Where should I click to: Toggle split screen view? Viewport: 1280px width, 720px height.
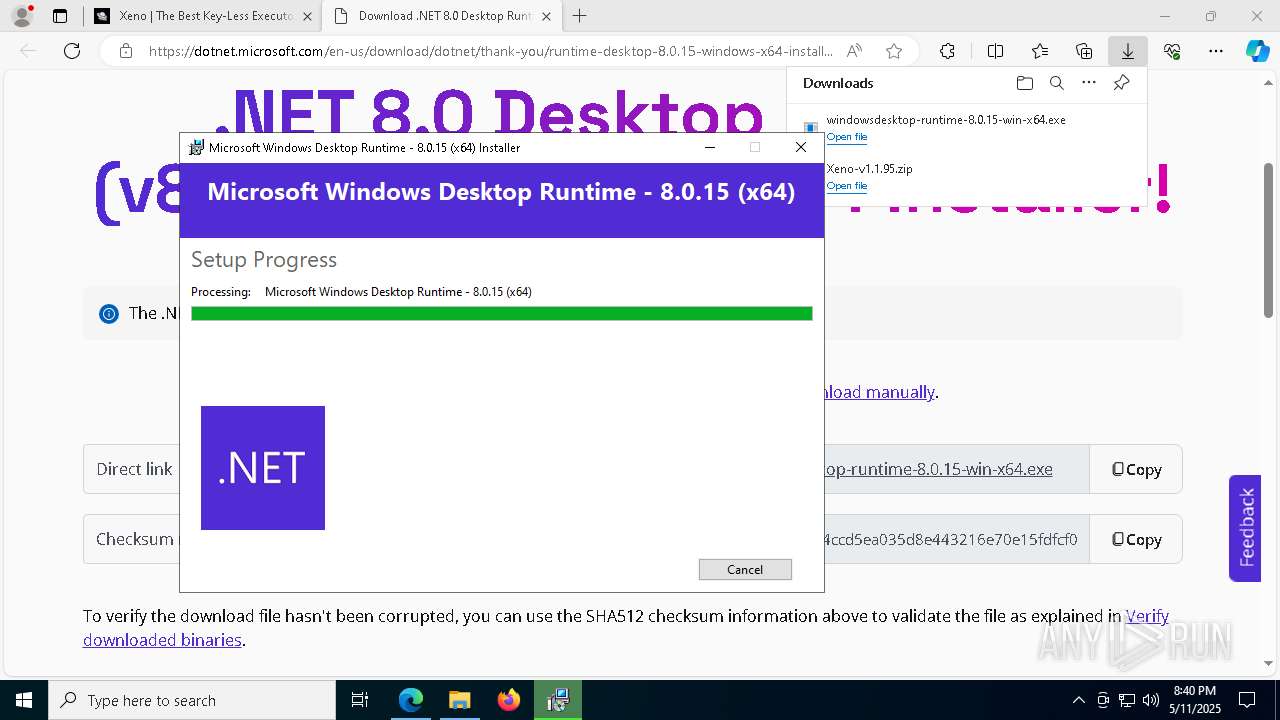(x=995, y=51)
